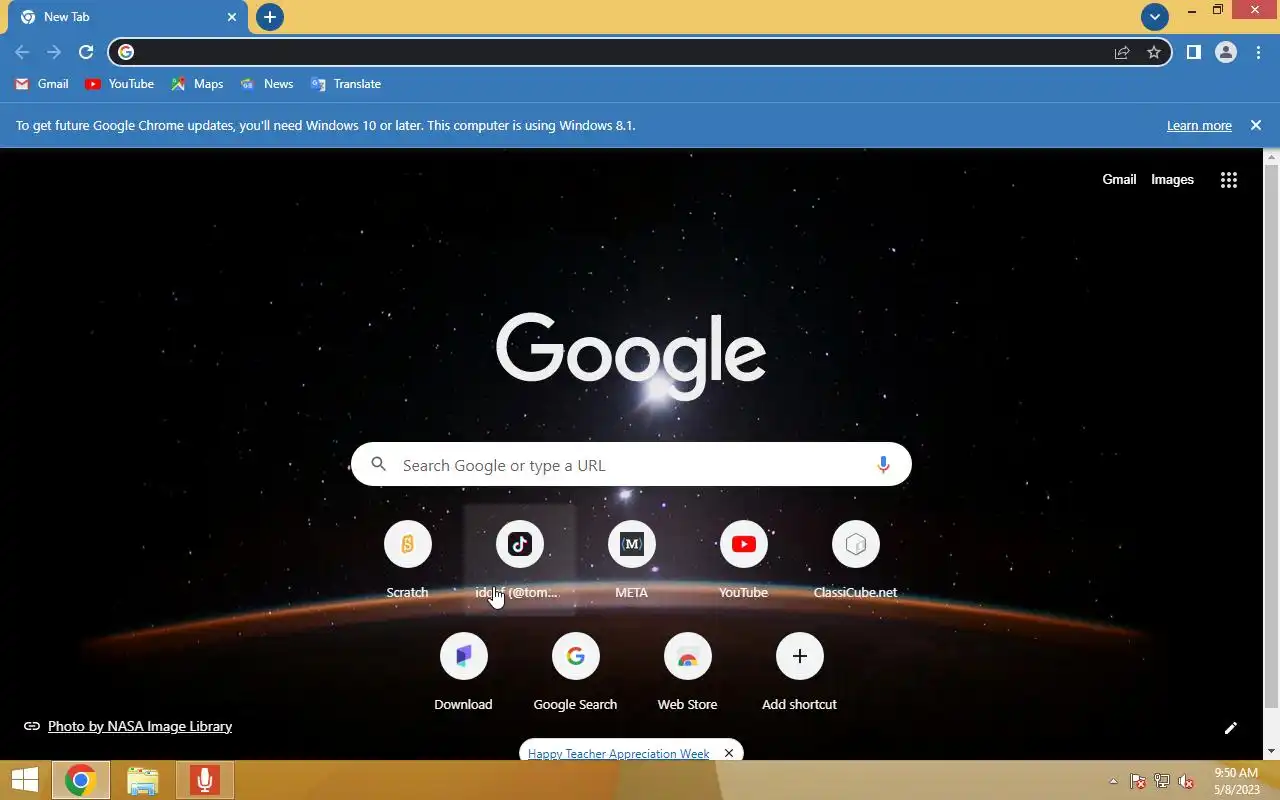This screenshot has height=800, width=1280.
Task: Dismiss the Chrome update infobar
Action: click(1256, 125)
